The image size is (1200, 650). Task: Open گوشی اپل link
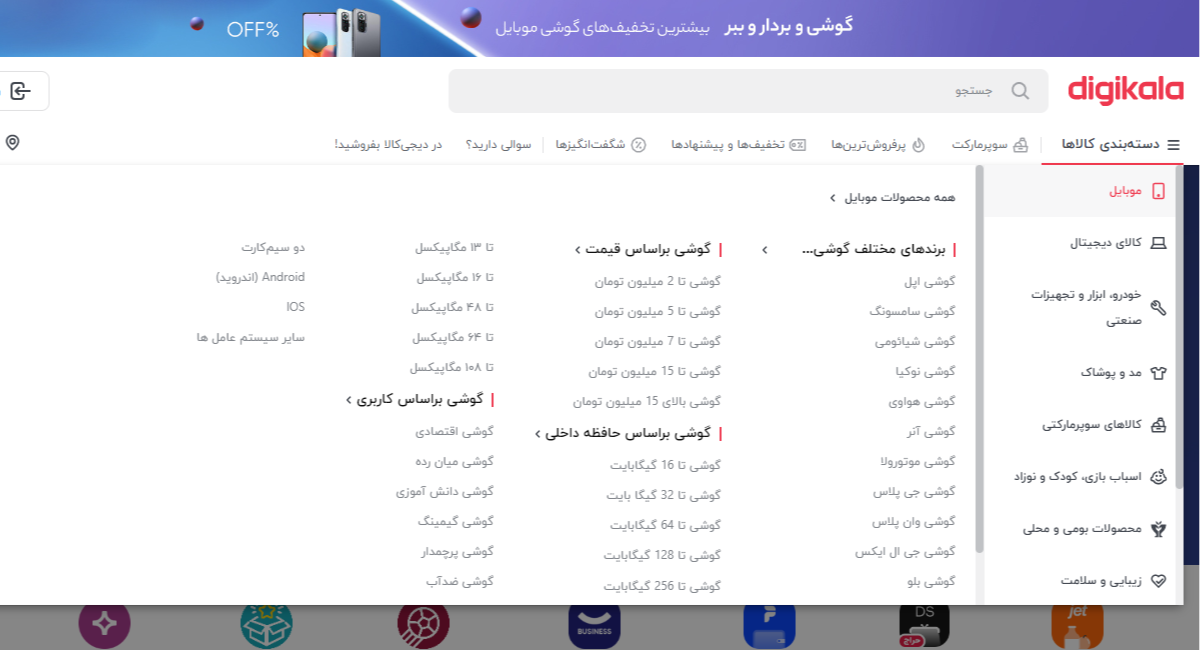pyautogui.click(x=930, y=282)
